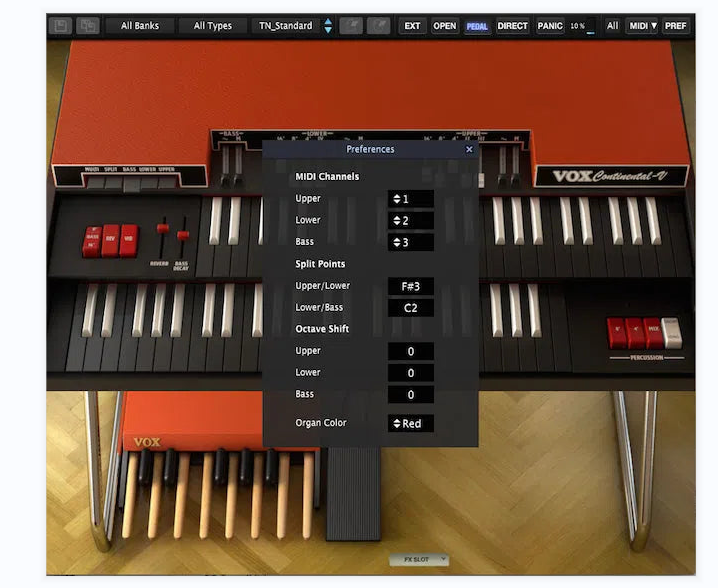Click the Lower/Bass split point C2 field
Image resolution: width=718 pixels, height=588 pixels.
tap(410, 308)
